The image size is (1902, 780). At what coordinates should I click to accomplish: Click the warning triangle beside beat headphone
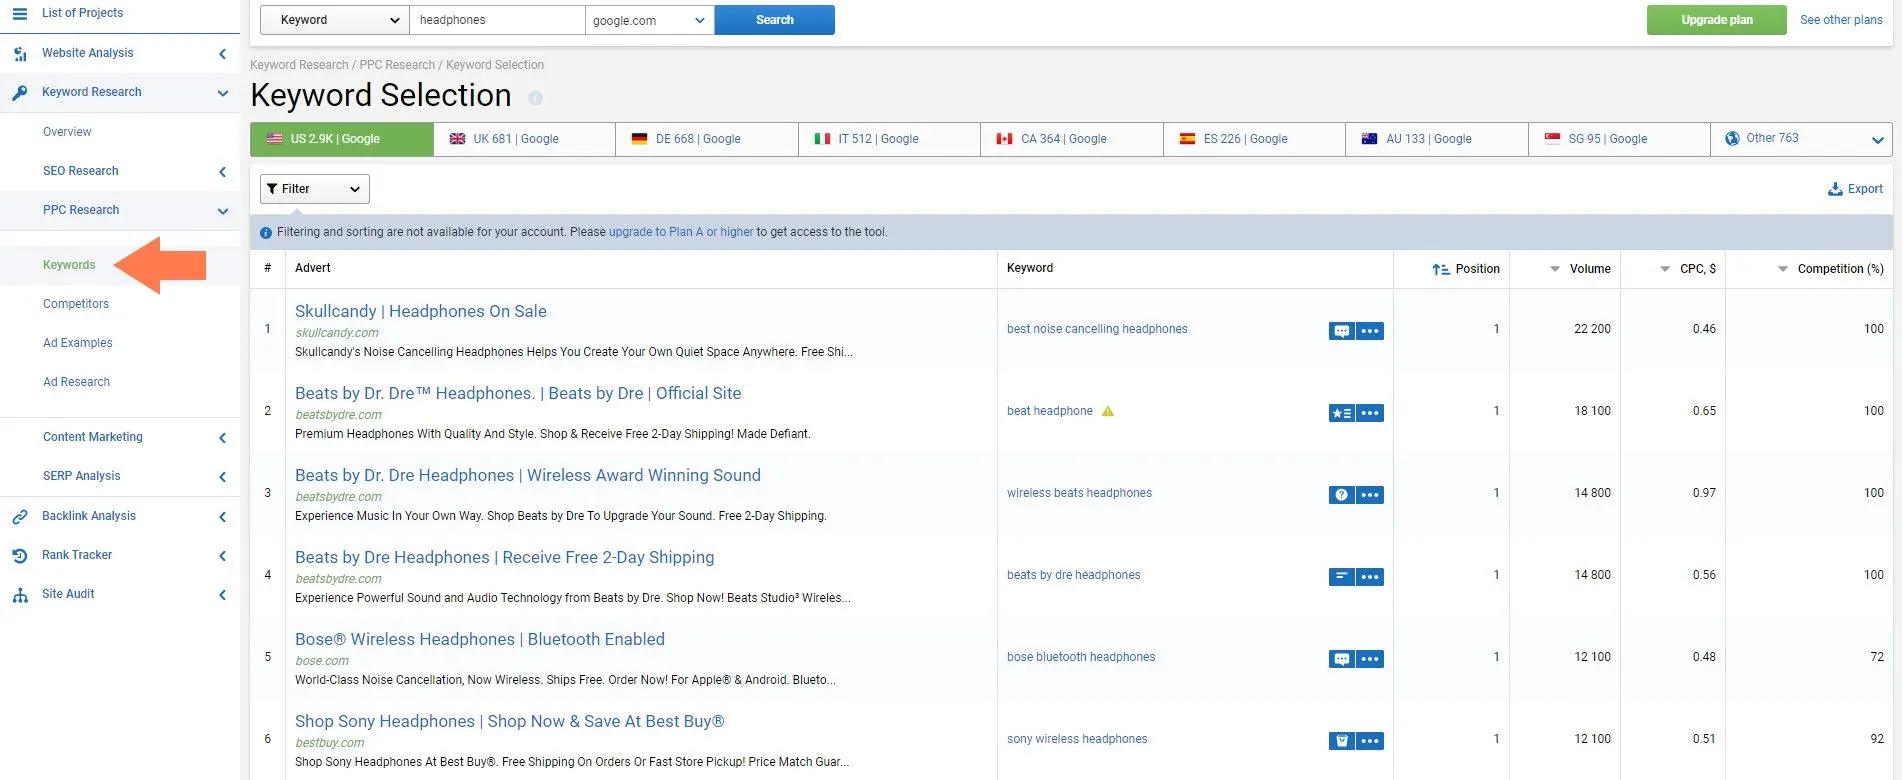(1108, 411)
